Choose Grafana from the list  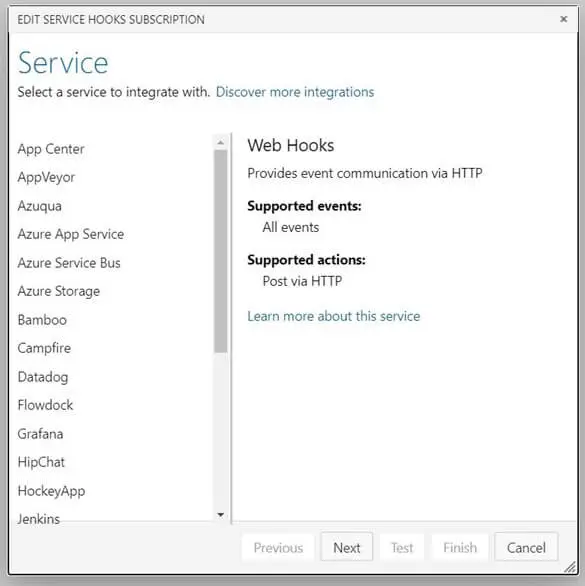[x=40, y=434]
